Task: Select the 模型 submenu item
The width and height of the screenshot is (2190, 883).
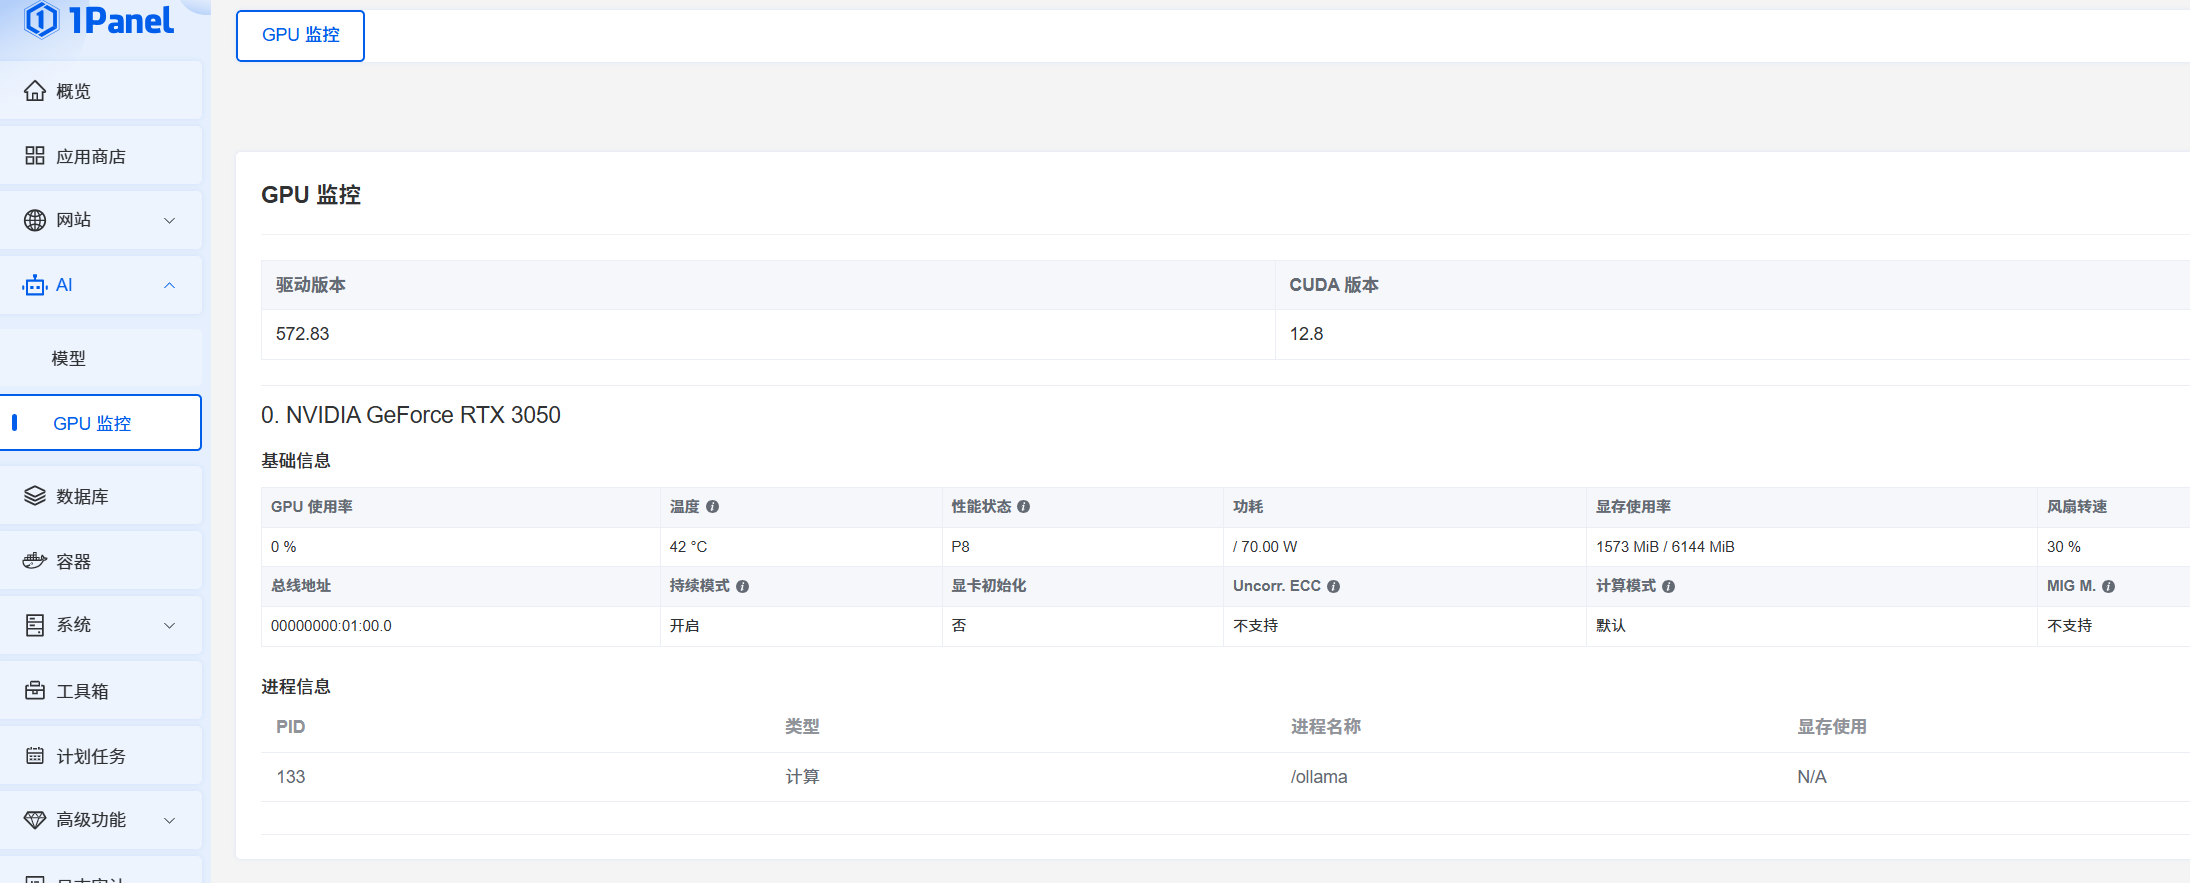Action: coord(100,358)
